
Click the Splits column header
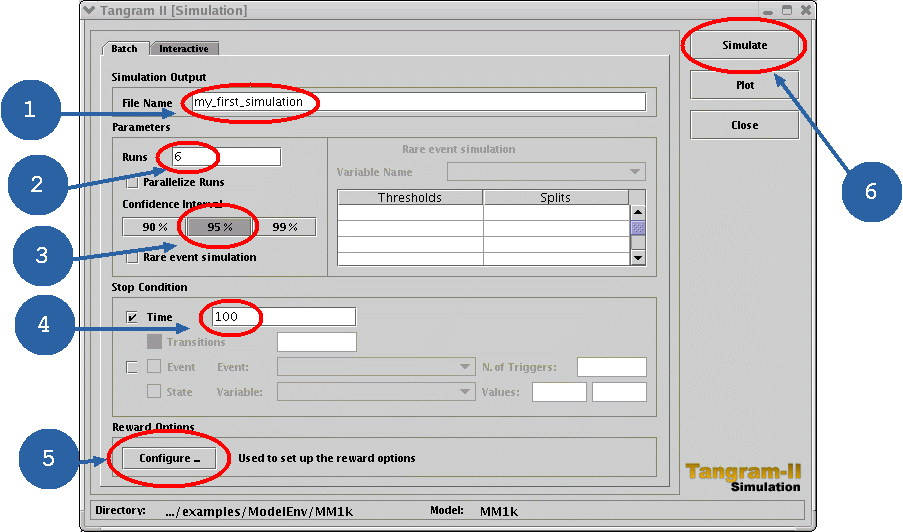click(556, 197)
